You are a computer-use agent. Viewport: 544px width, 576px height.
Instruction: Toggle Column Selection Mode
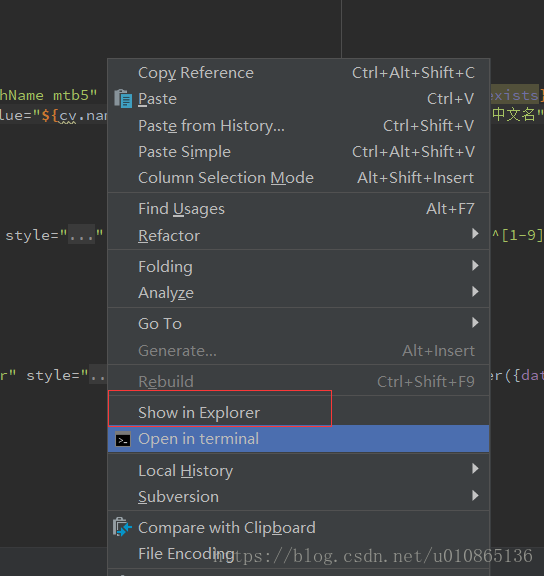(298, 178)
